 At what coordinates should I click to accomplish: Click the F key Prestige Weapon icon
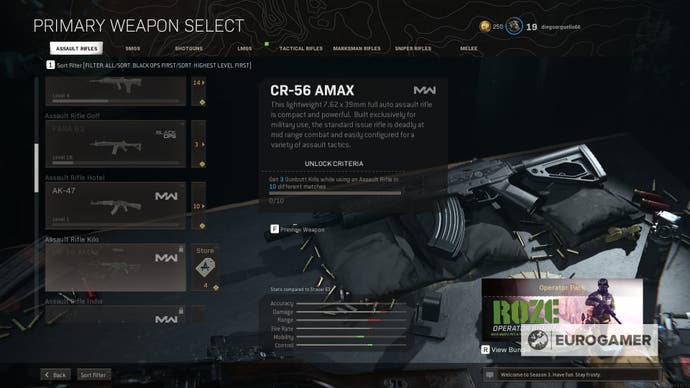(274, 229)
